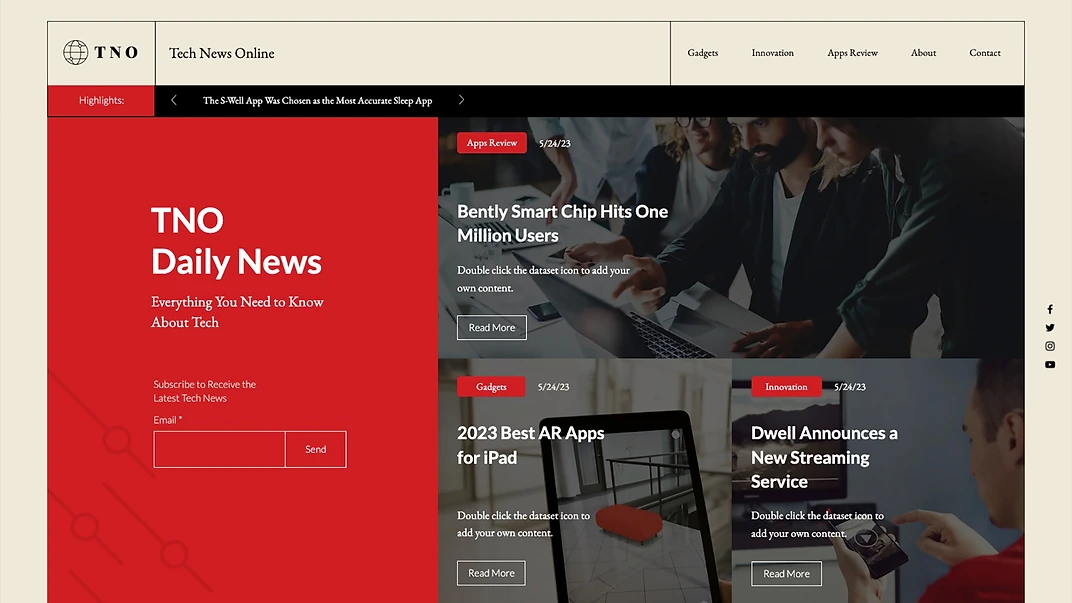Click Read More on 2023 Best AR Apps
This screenshot has height=603, width=1072.
pyautogui.click(x=490, y=572)
